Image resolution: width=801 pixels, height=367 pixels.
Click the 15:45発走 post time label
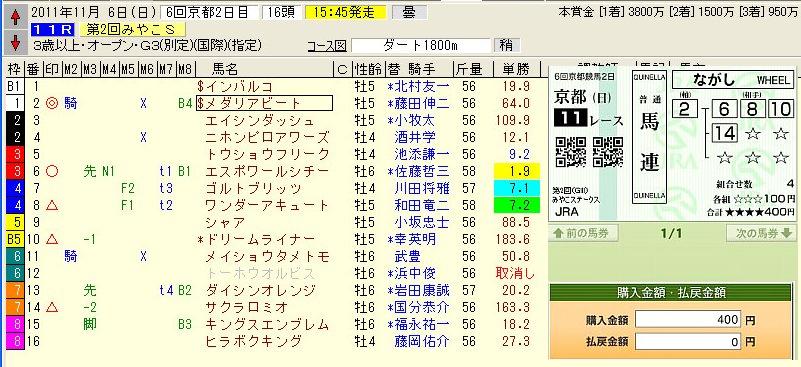[345, 13]
